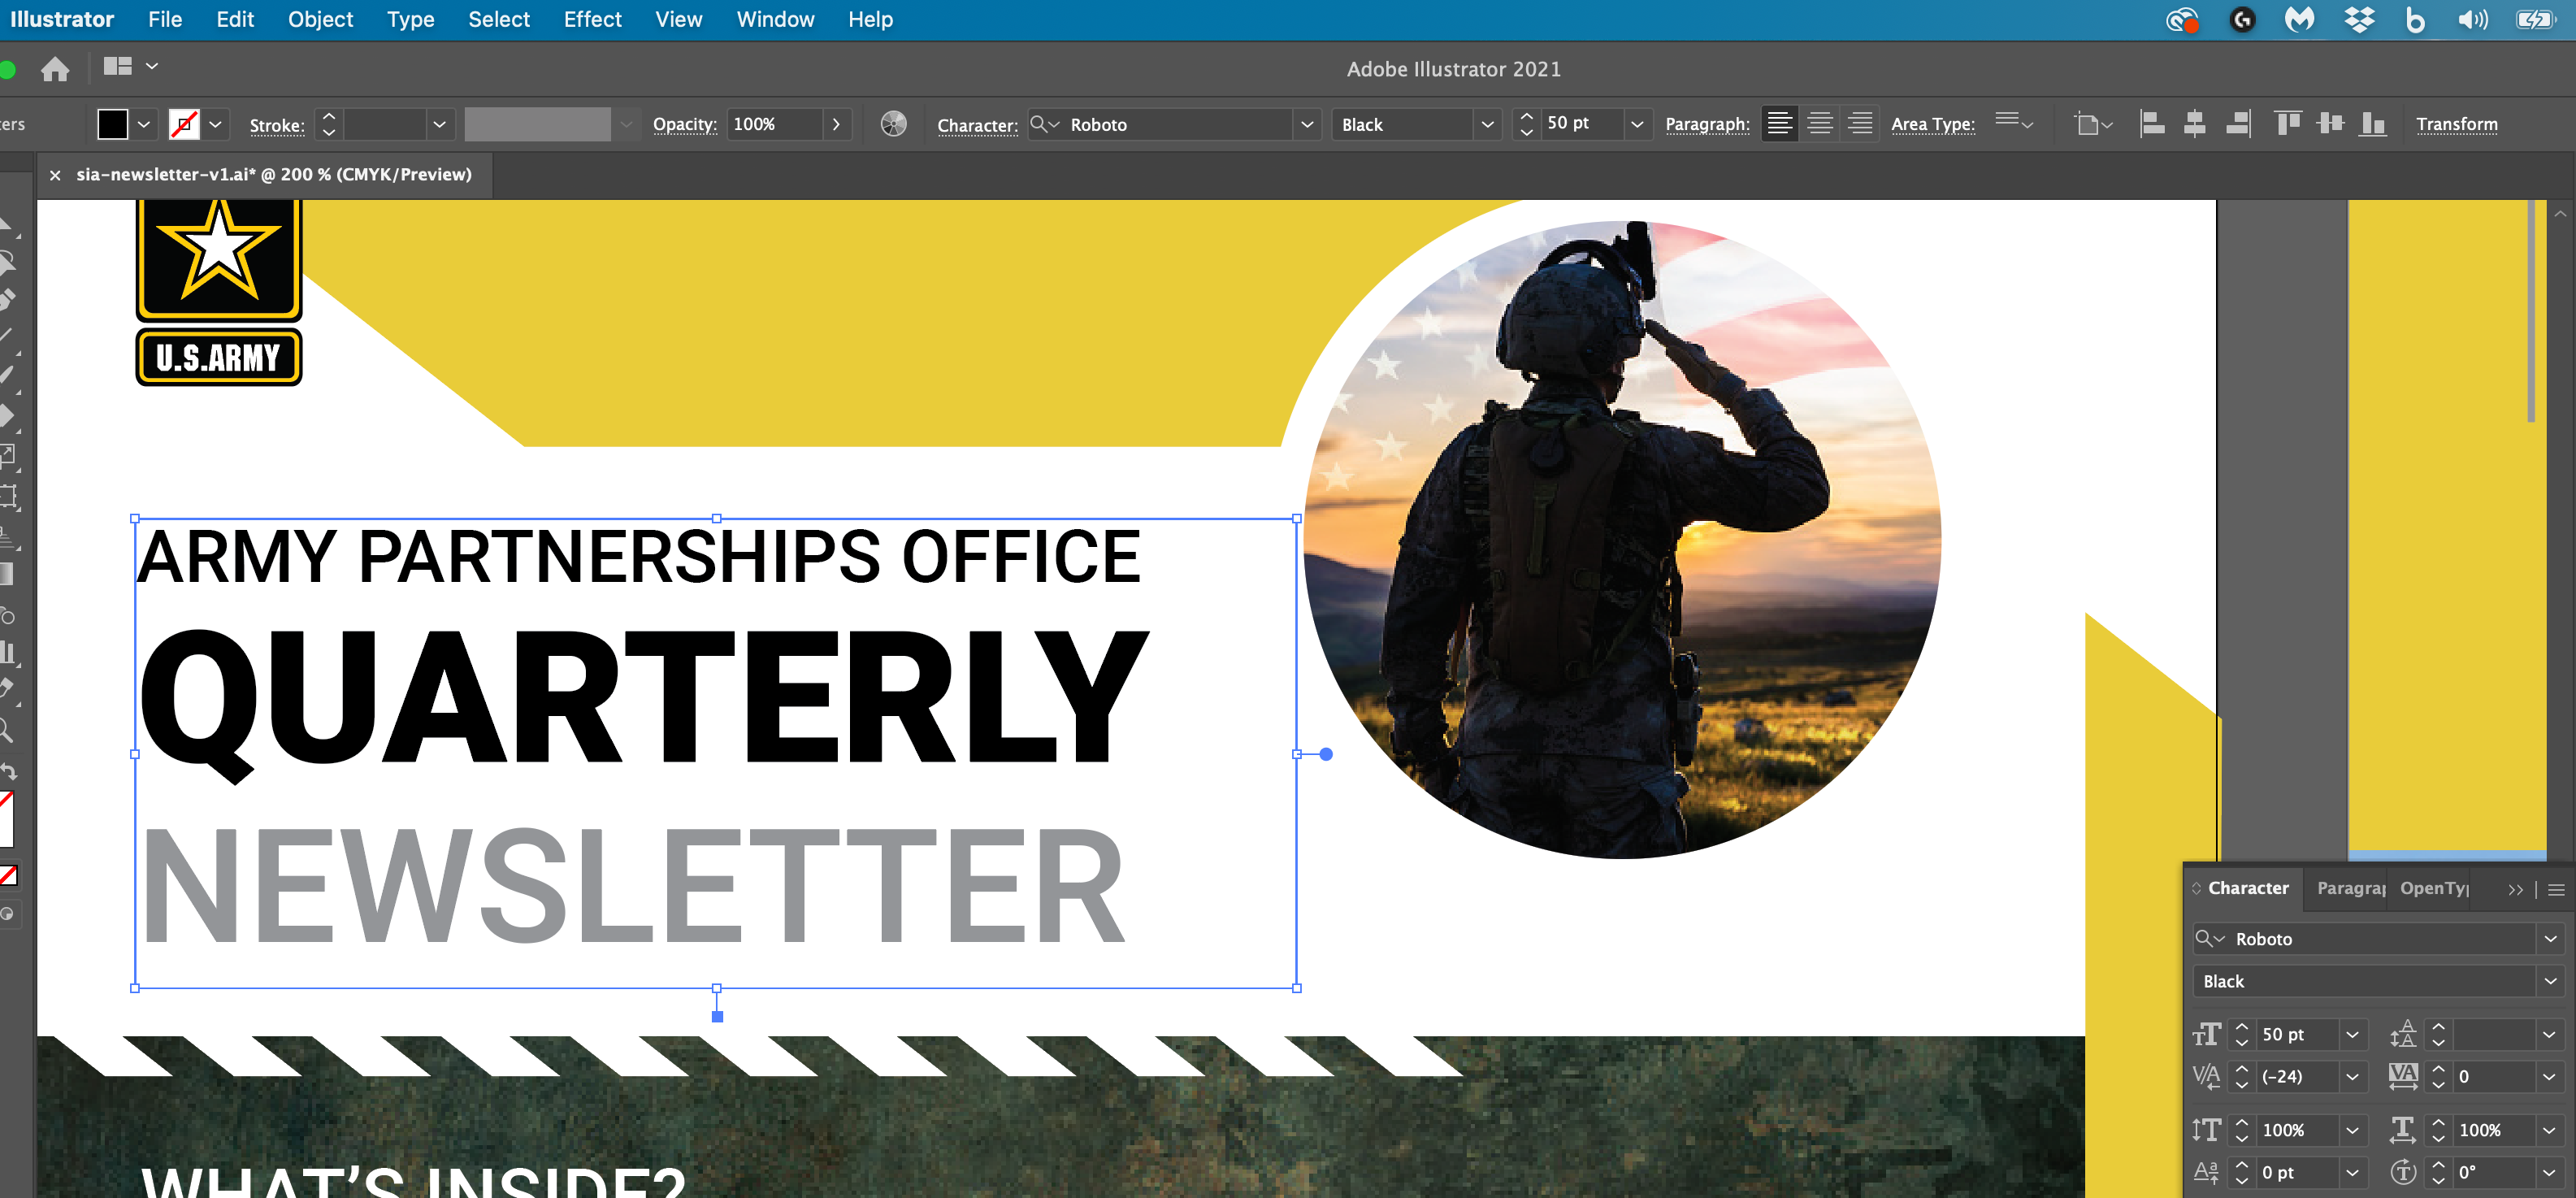This screenshot has width=2576, height=1198.
Task: Click the Recolor Artwork icon in the control bar
Action: pyautogui.click(x=893, y=124)
